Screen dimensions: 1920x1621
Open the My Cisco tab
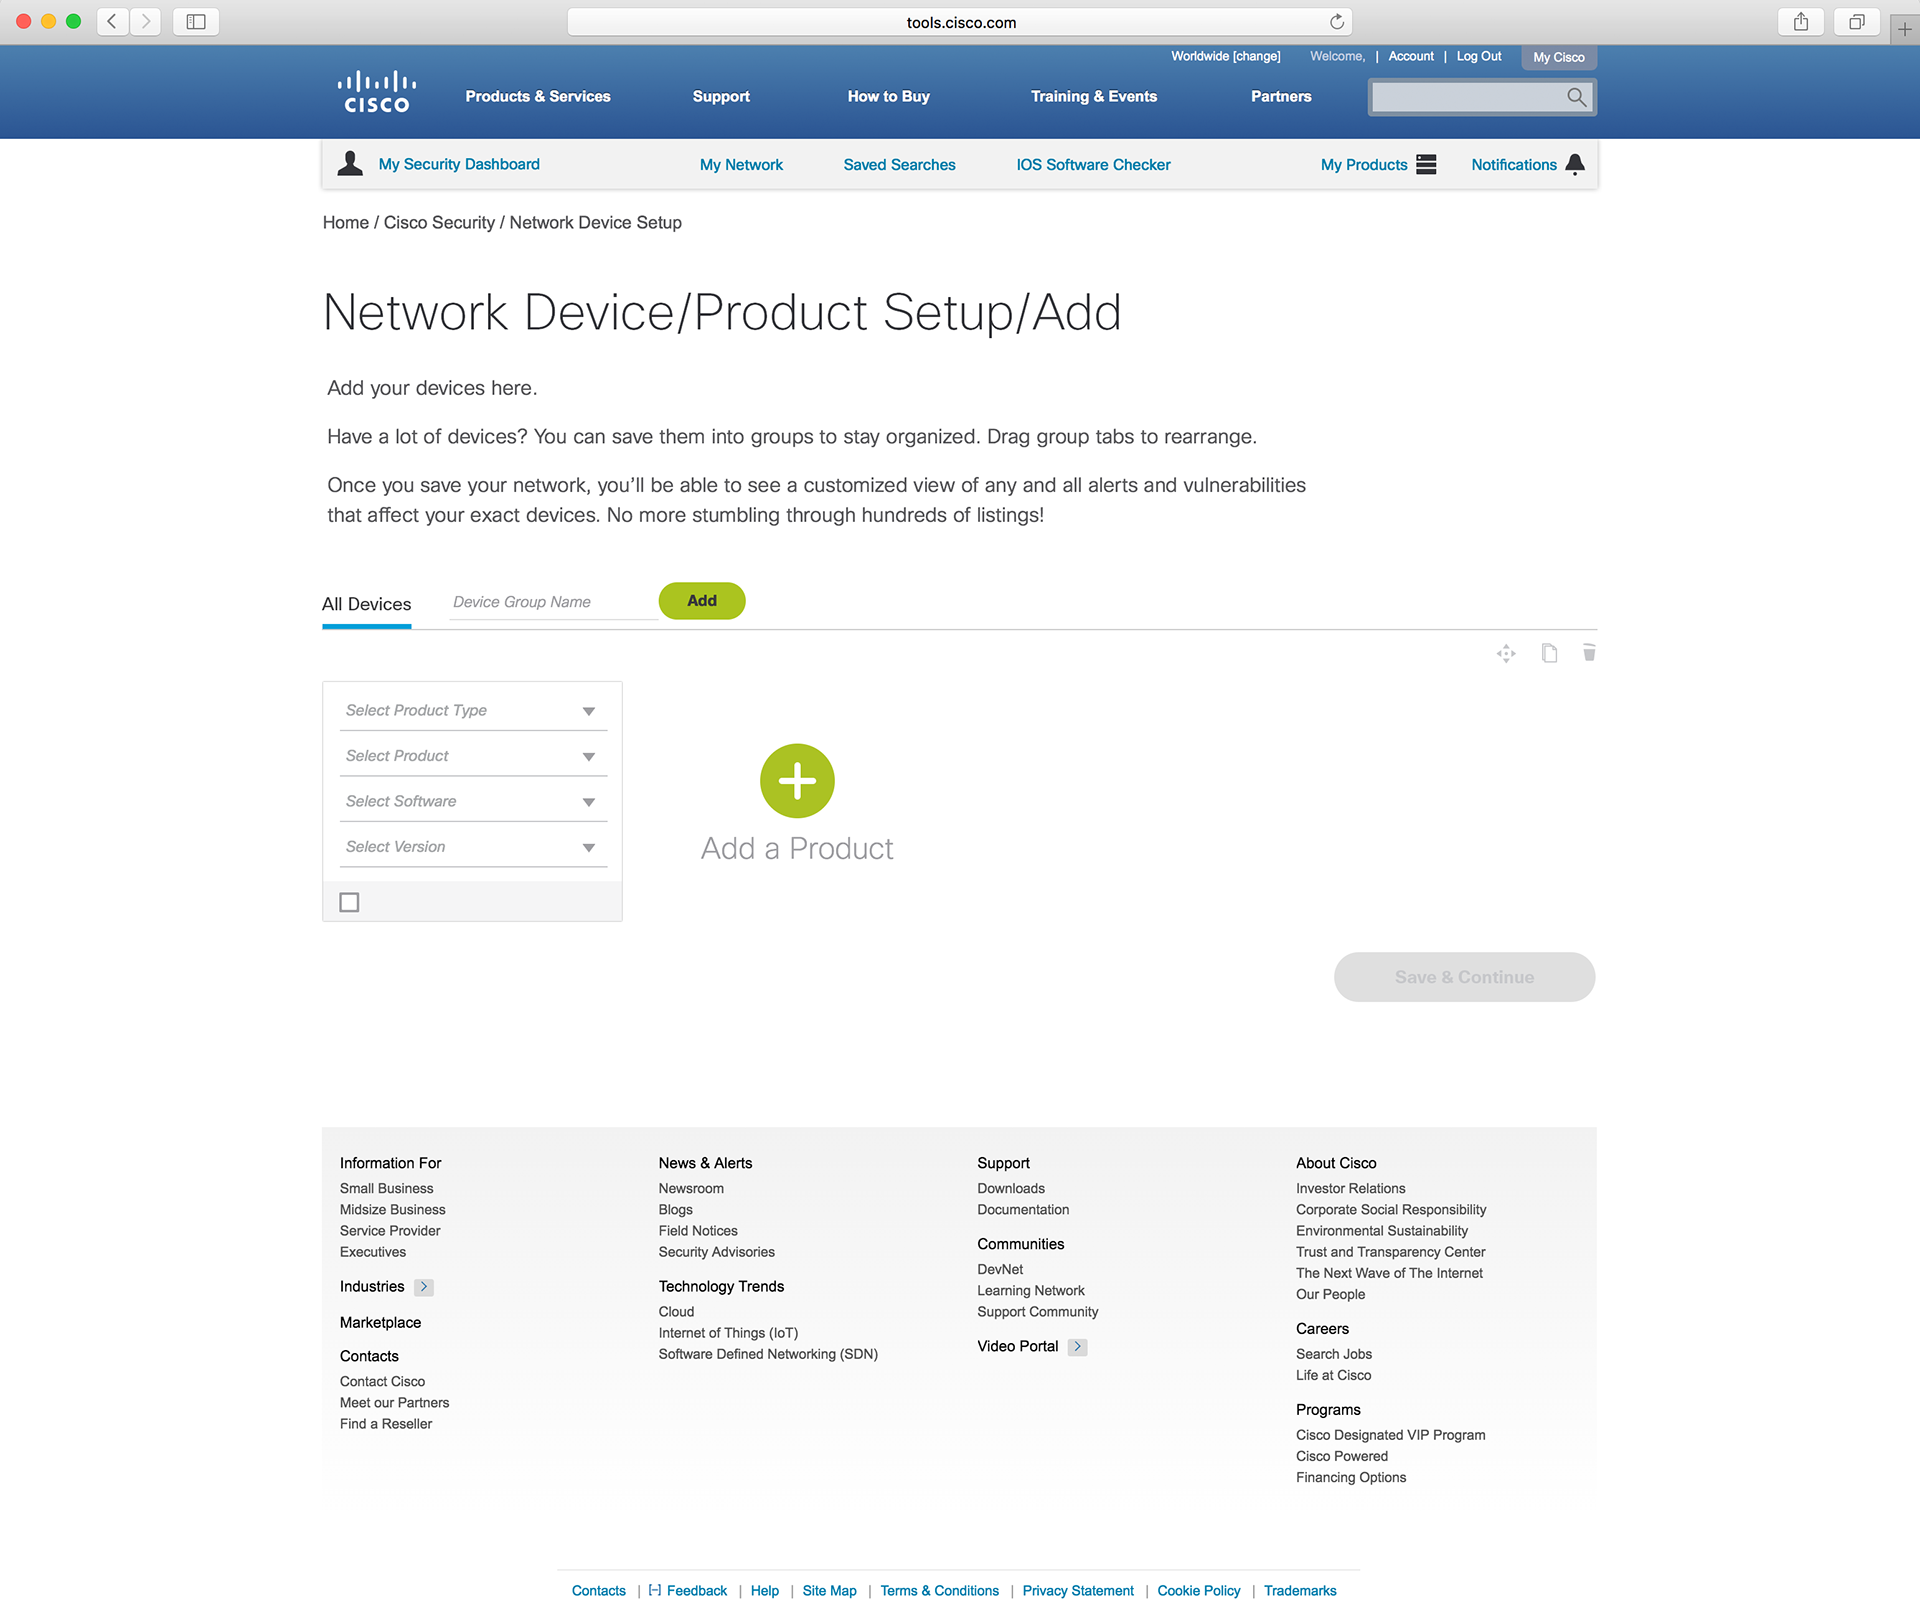[x=1559, y=57]
